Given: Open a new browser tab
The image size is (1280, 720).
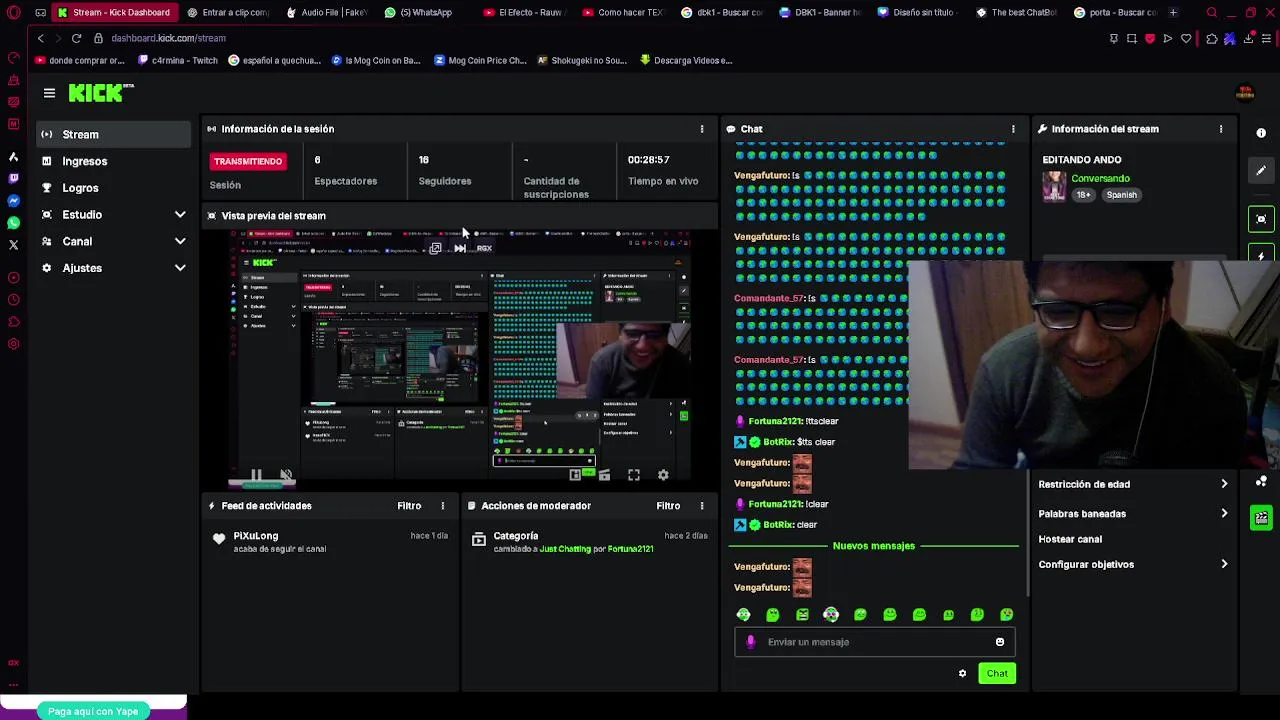Looking at the screenshot, I should click(1173, 12).
